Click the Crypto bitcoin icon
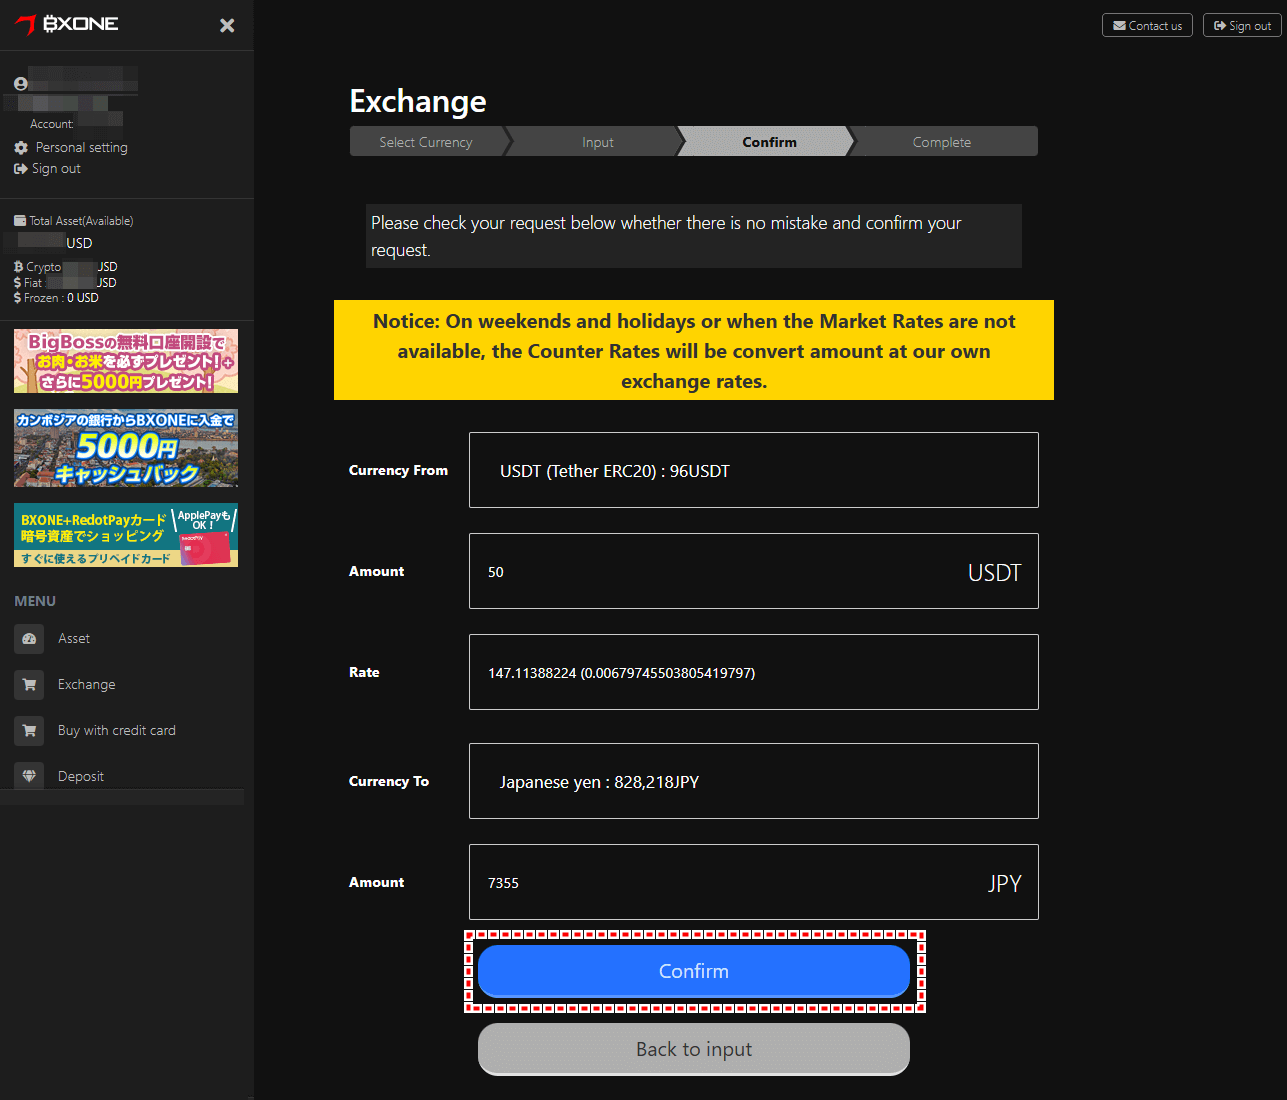The image size is (1287, 1100). click(18, 267)
